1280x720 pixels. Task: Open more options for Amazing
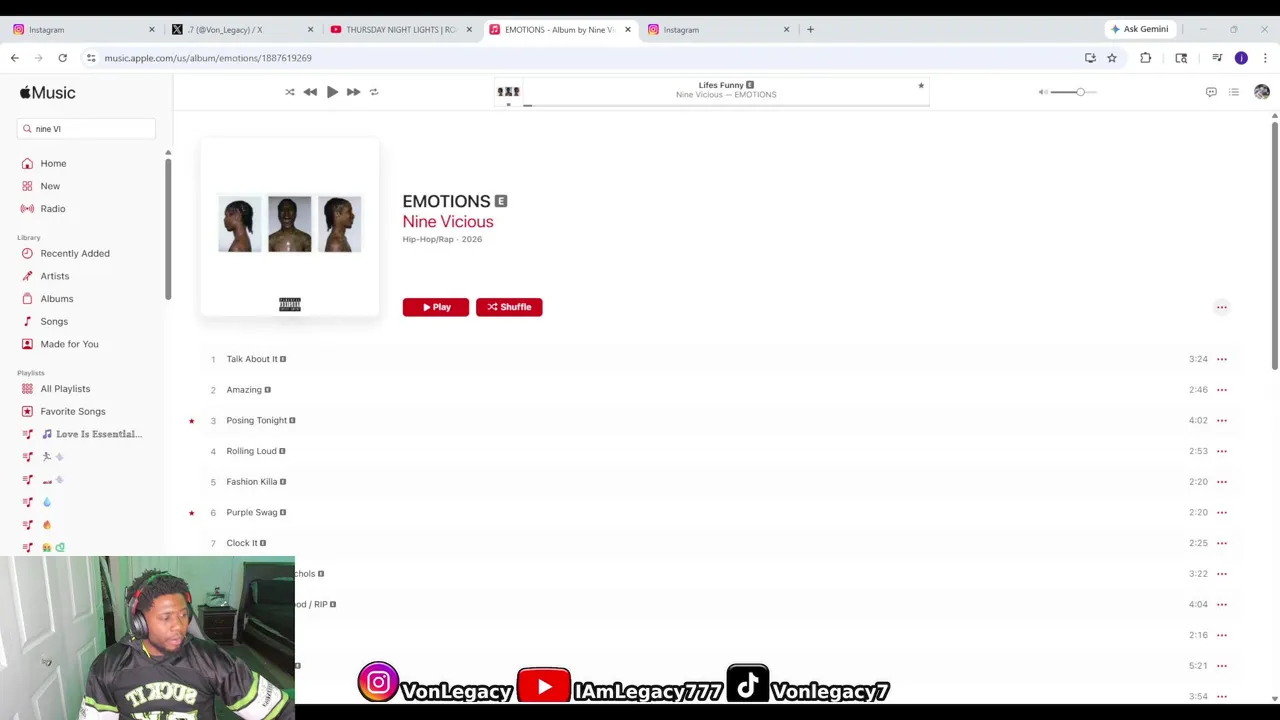(1222, 390)
